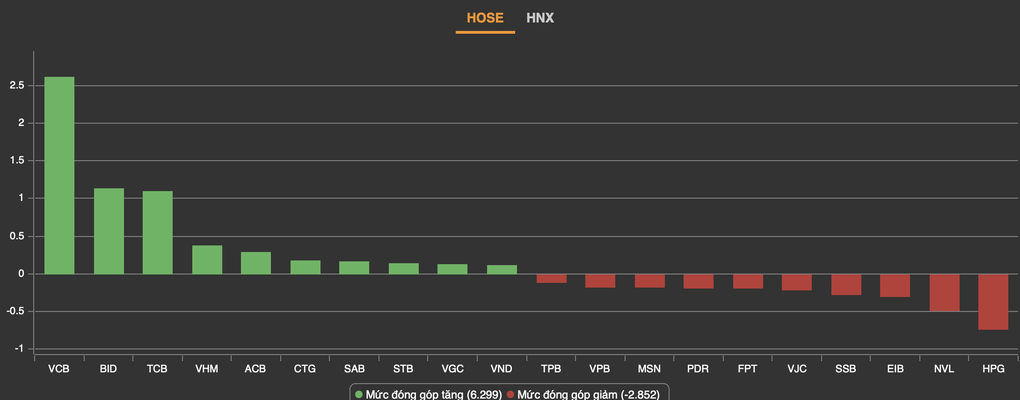
Task: Click the red VJC bar
Action: 796,282
